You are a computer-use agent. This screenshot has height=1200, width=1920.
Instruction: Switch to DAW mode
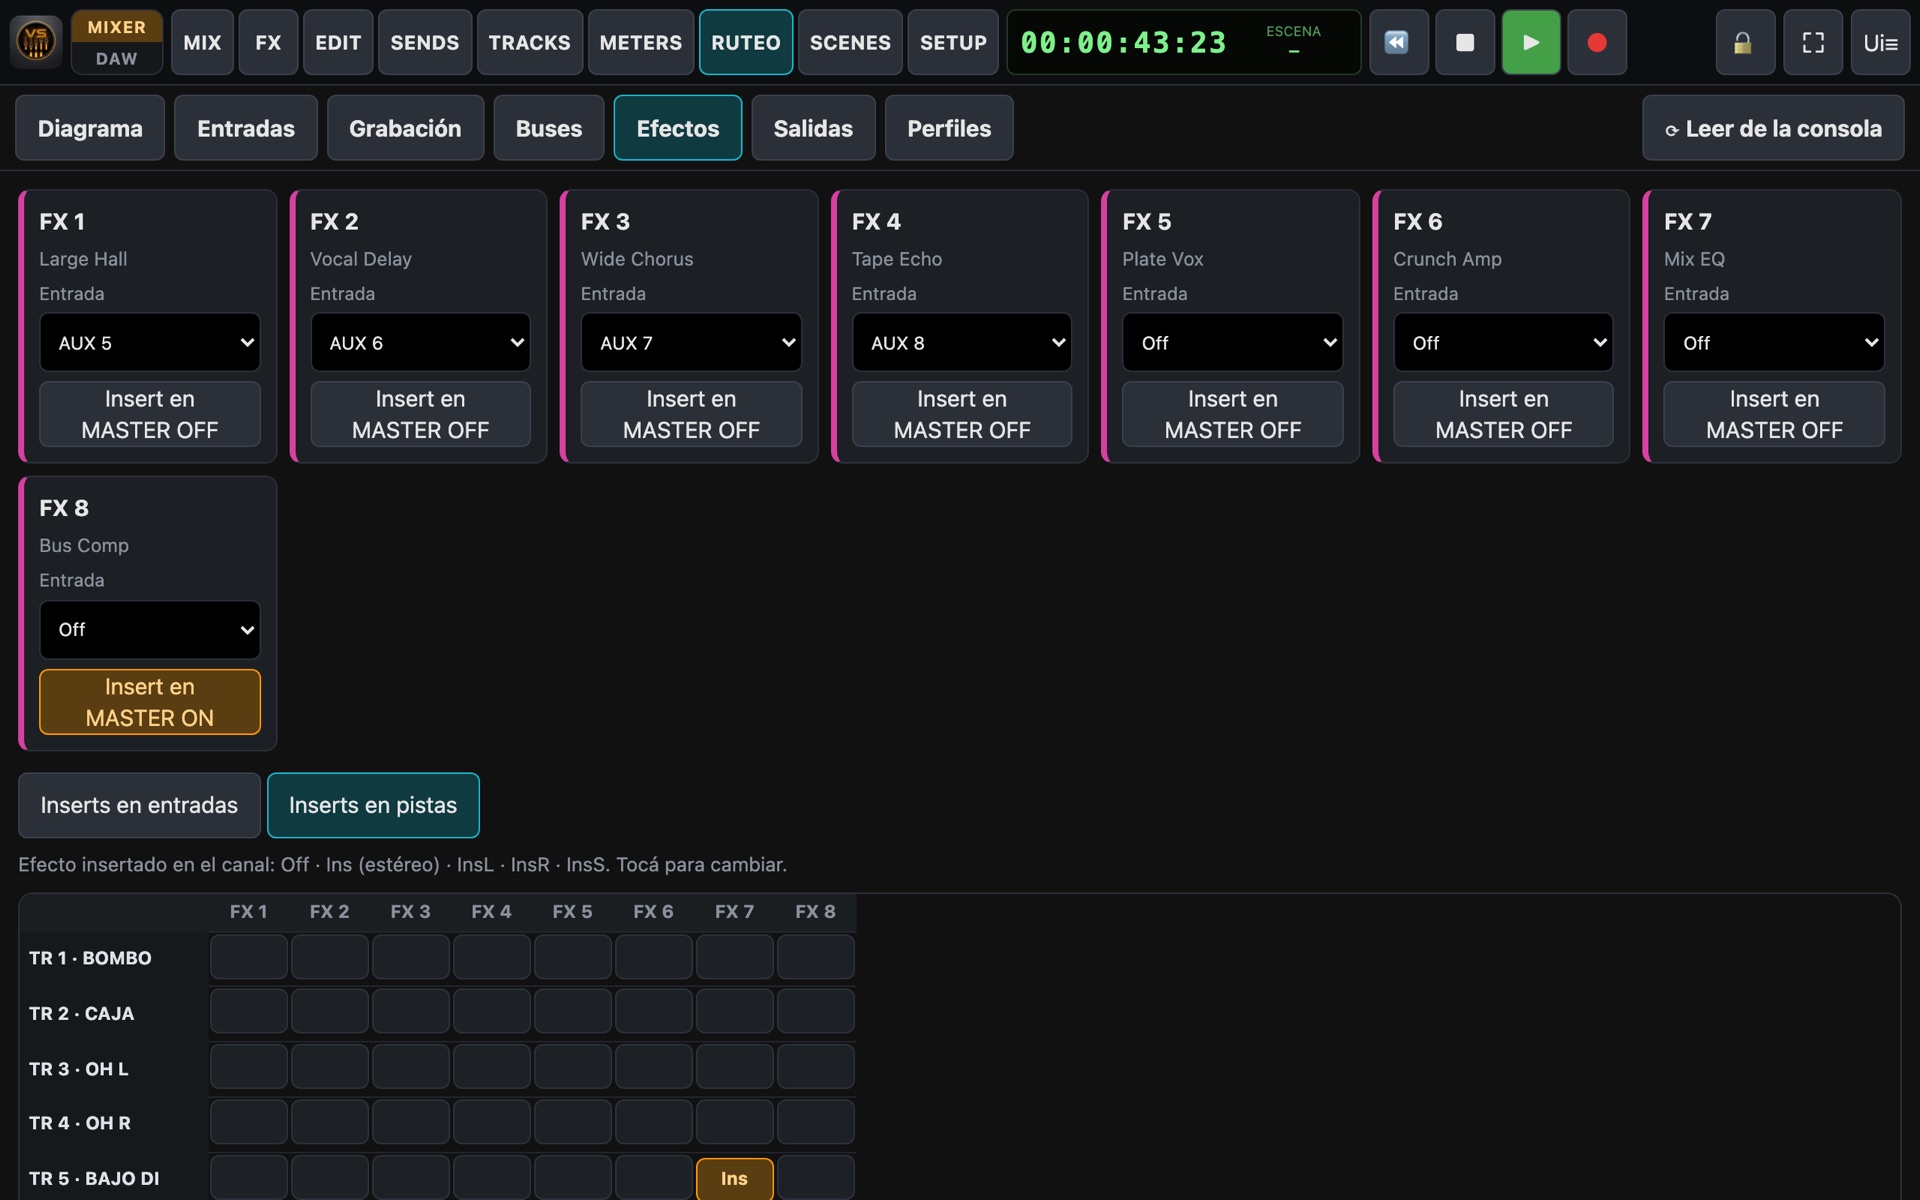coord(117,58)
